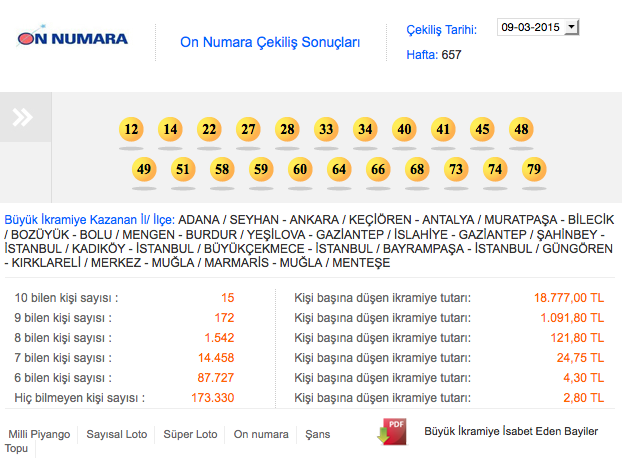Click yellow ball number 66
622x468 pixels.
tap(378, 169)
